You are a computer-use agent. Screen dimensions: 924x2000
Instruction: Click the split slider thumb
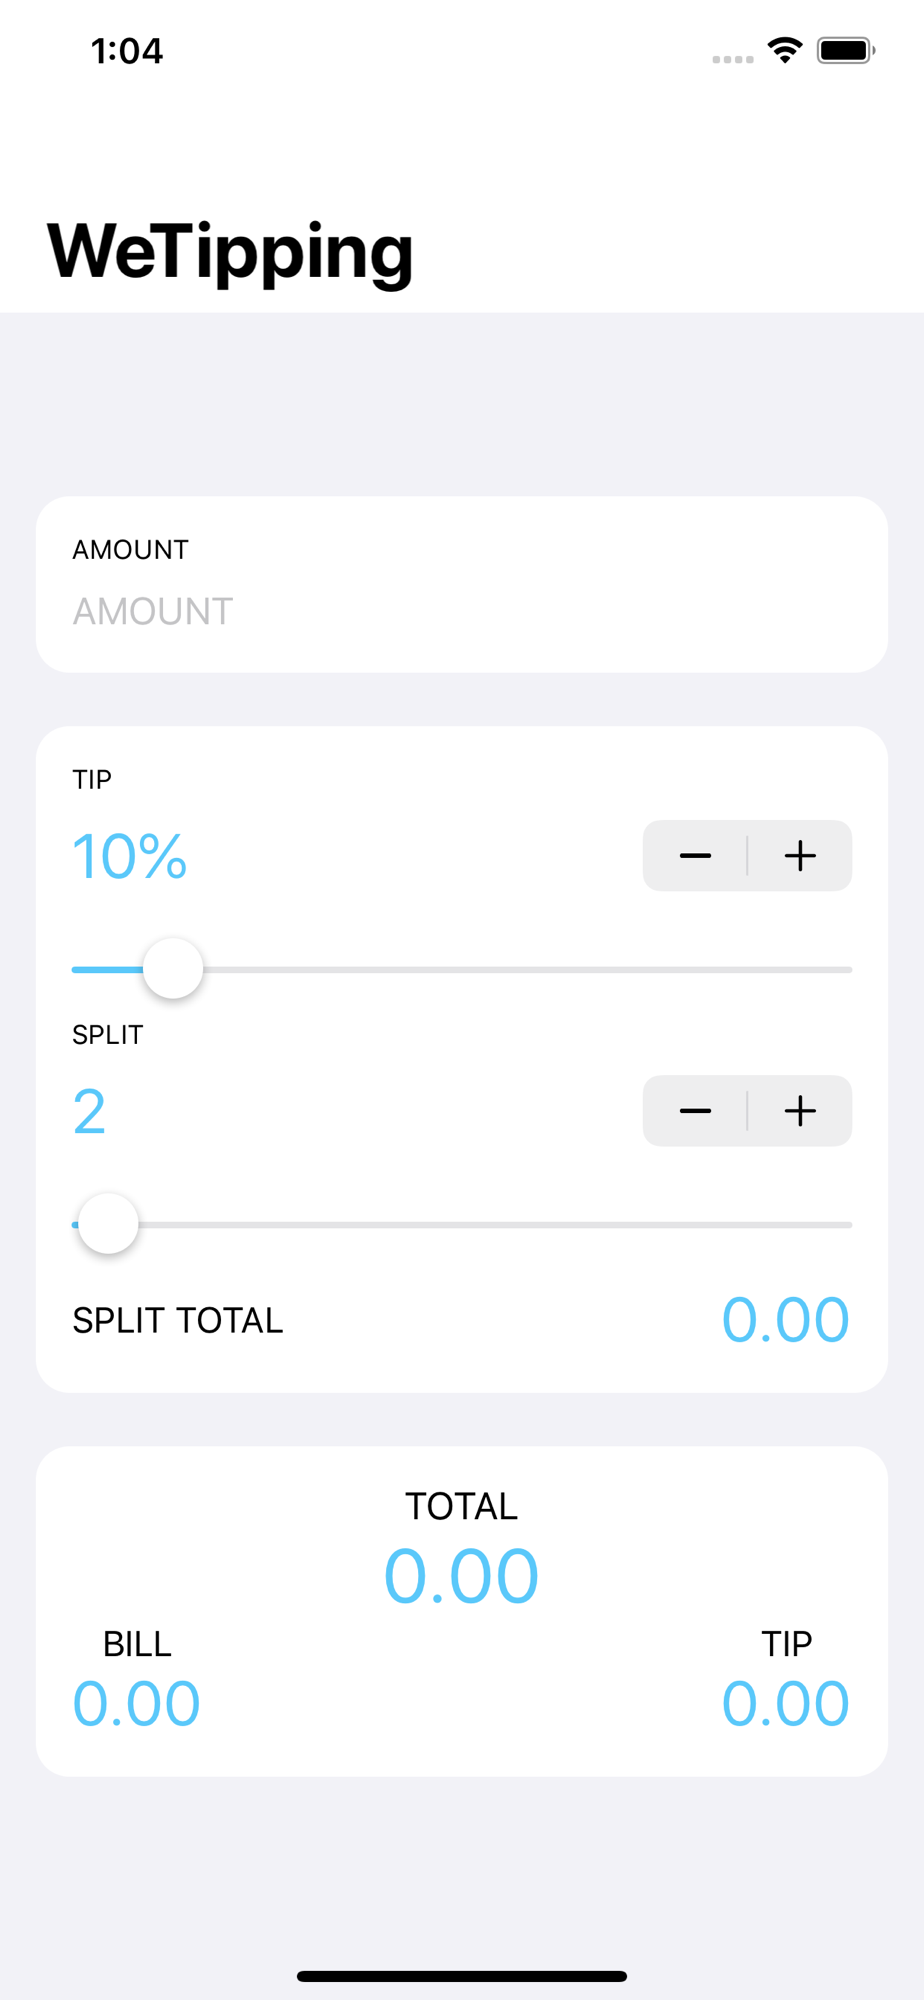(x=108, y=1224)
